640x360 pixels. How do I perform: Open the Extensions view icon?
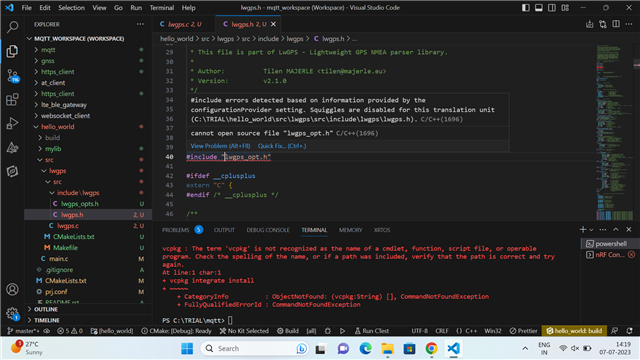[12, 100]
